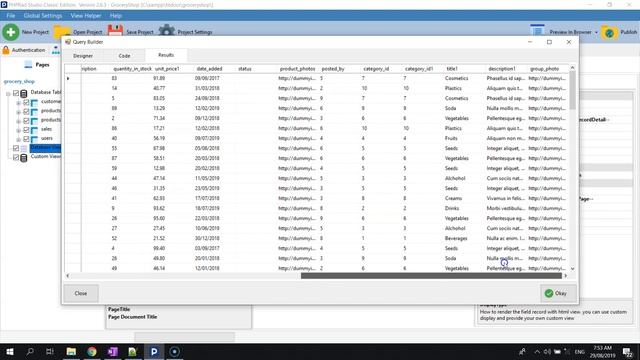Click the Pages icon in left panel
The height and width of the screenshot is (360, 640).
point(28,64)
